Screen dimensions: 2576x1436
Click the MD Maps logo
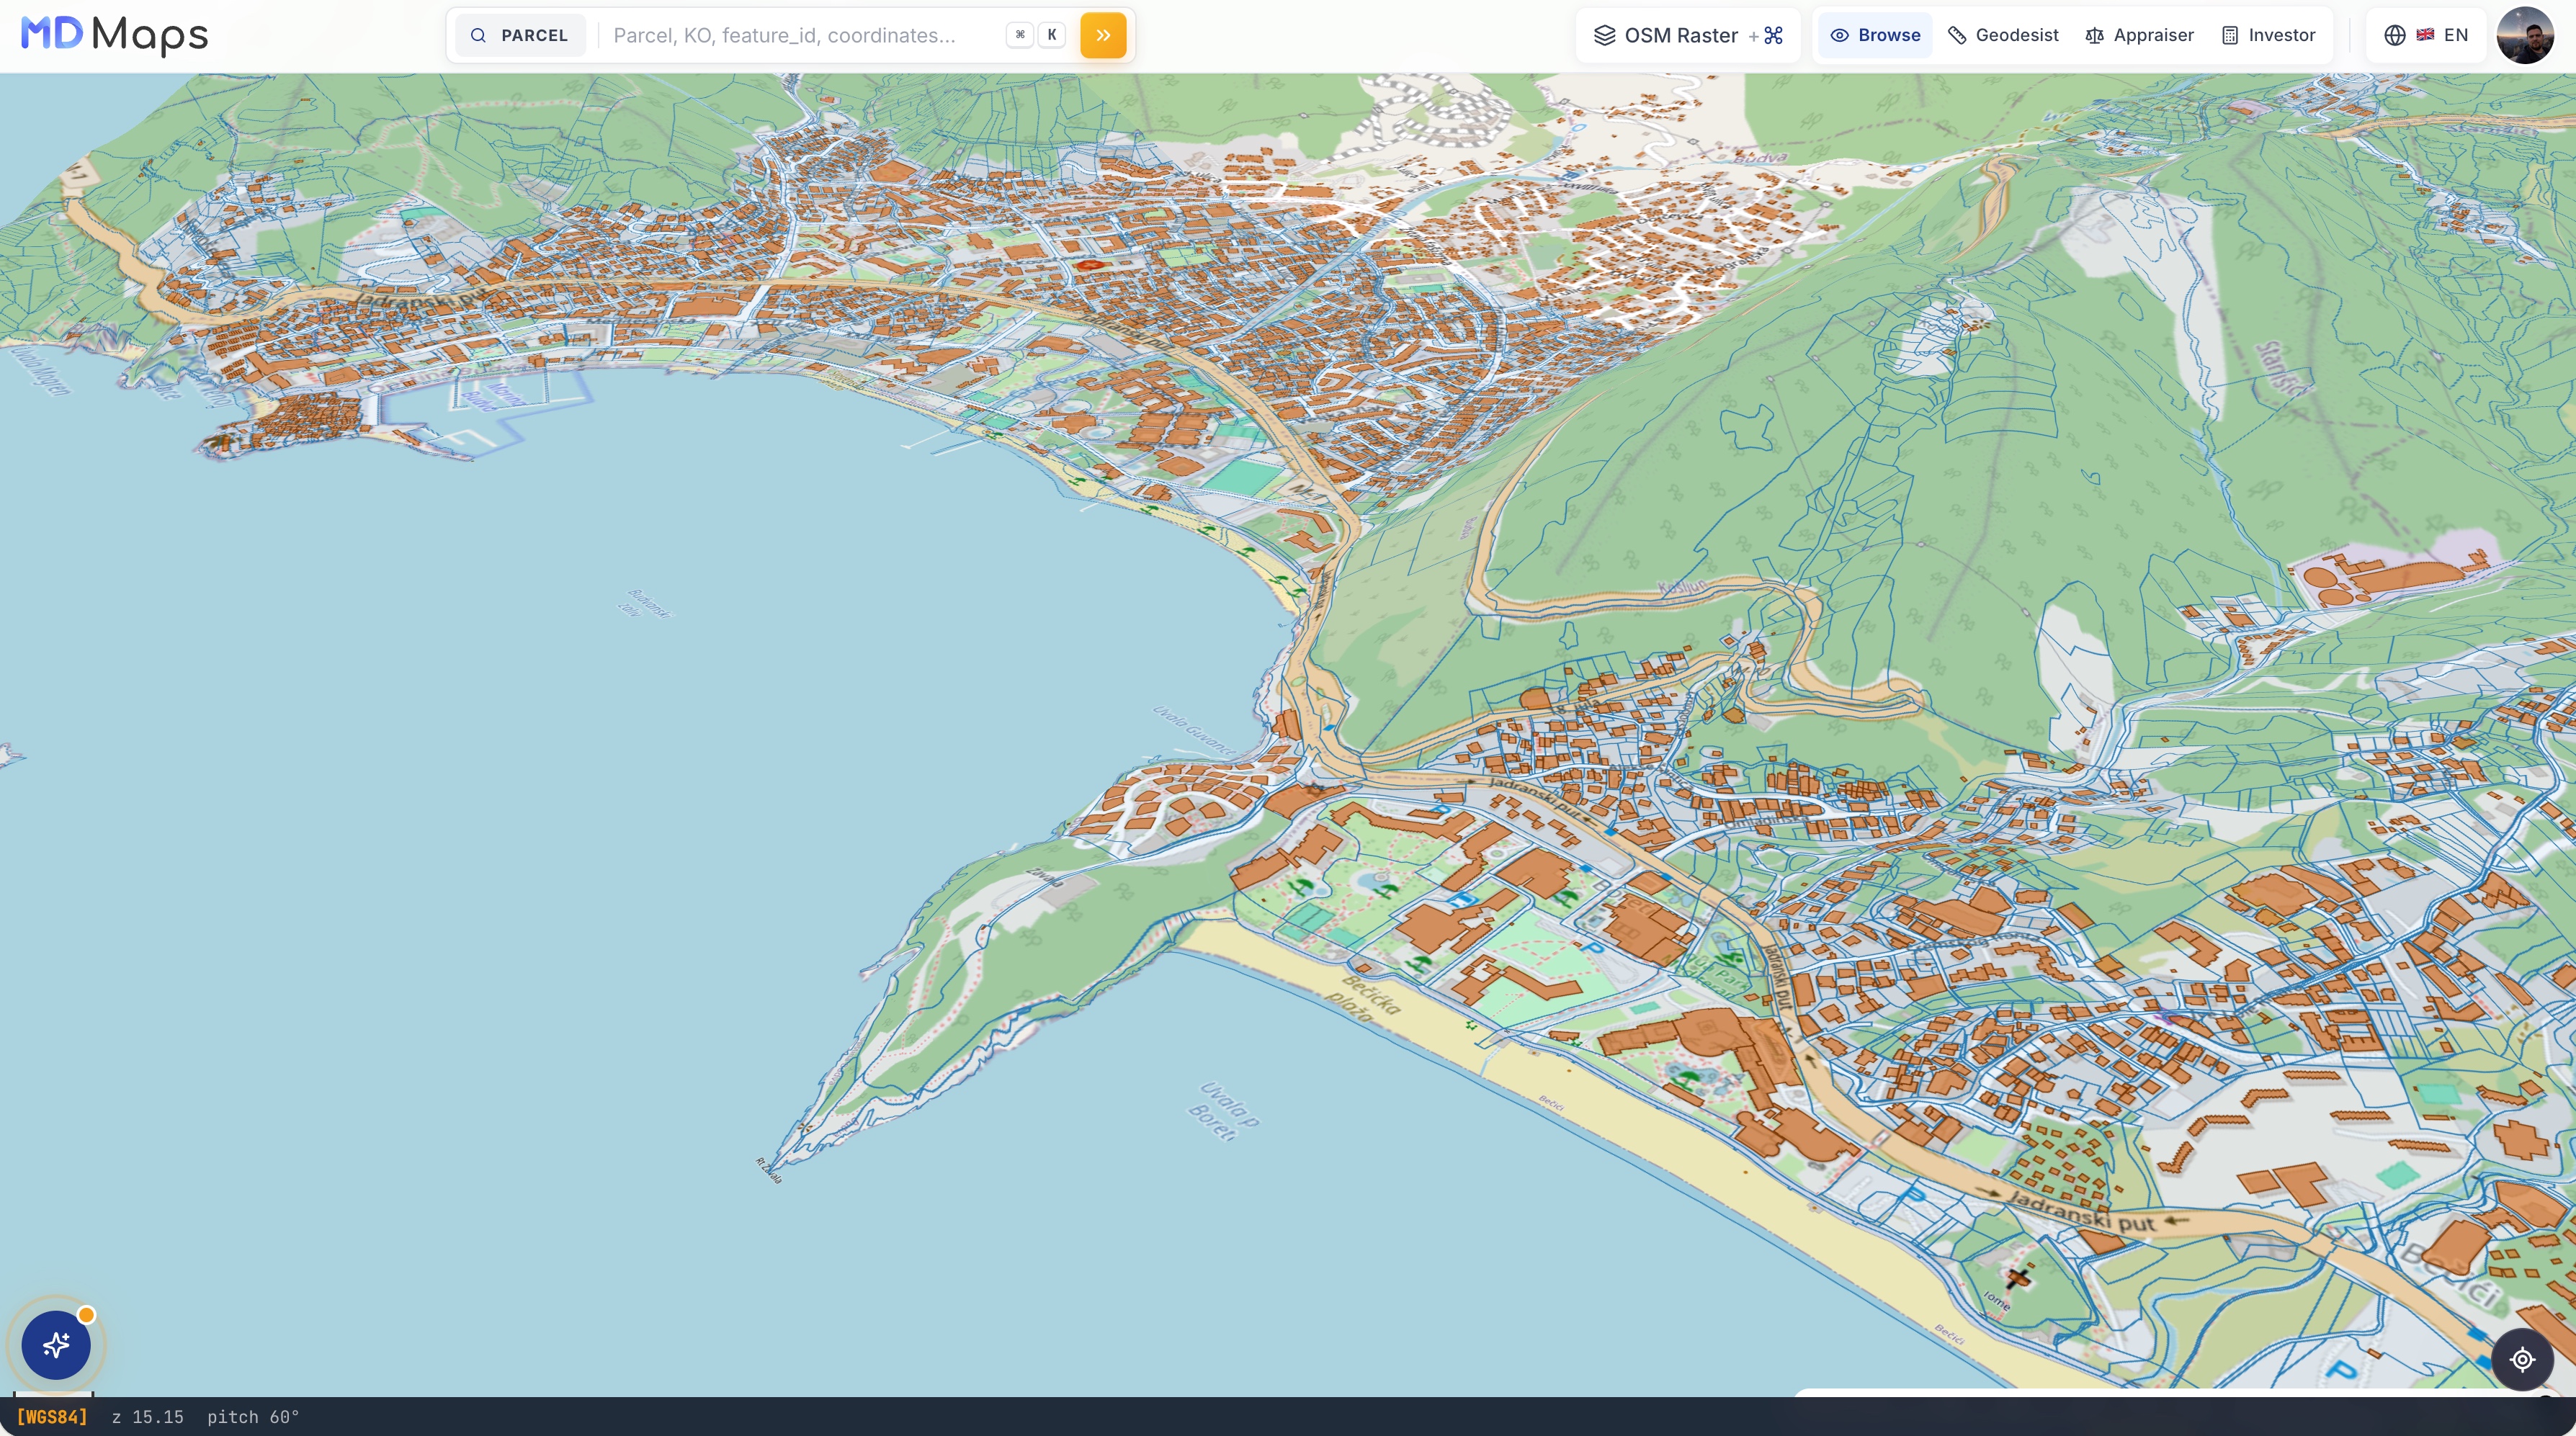(114, 35)
